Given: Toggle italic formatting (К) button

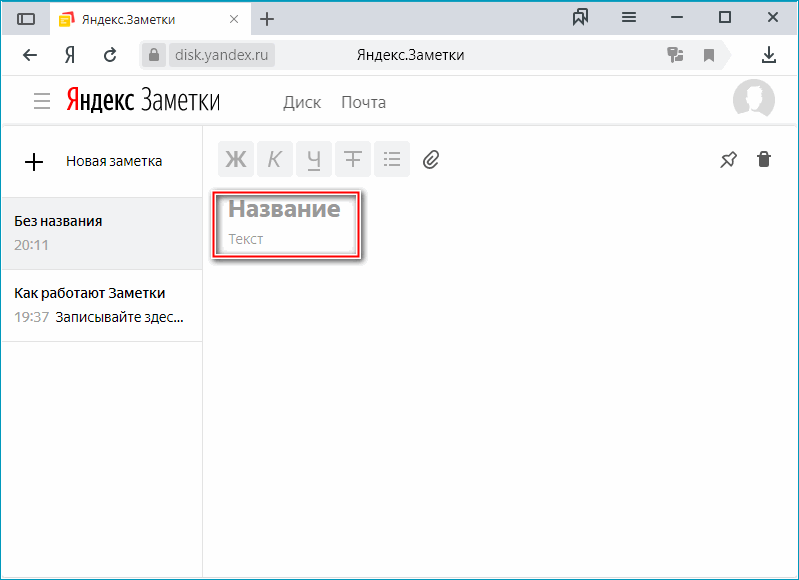Looking at the screenshot, I should tap(275, 159).
